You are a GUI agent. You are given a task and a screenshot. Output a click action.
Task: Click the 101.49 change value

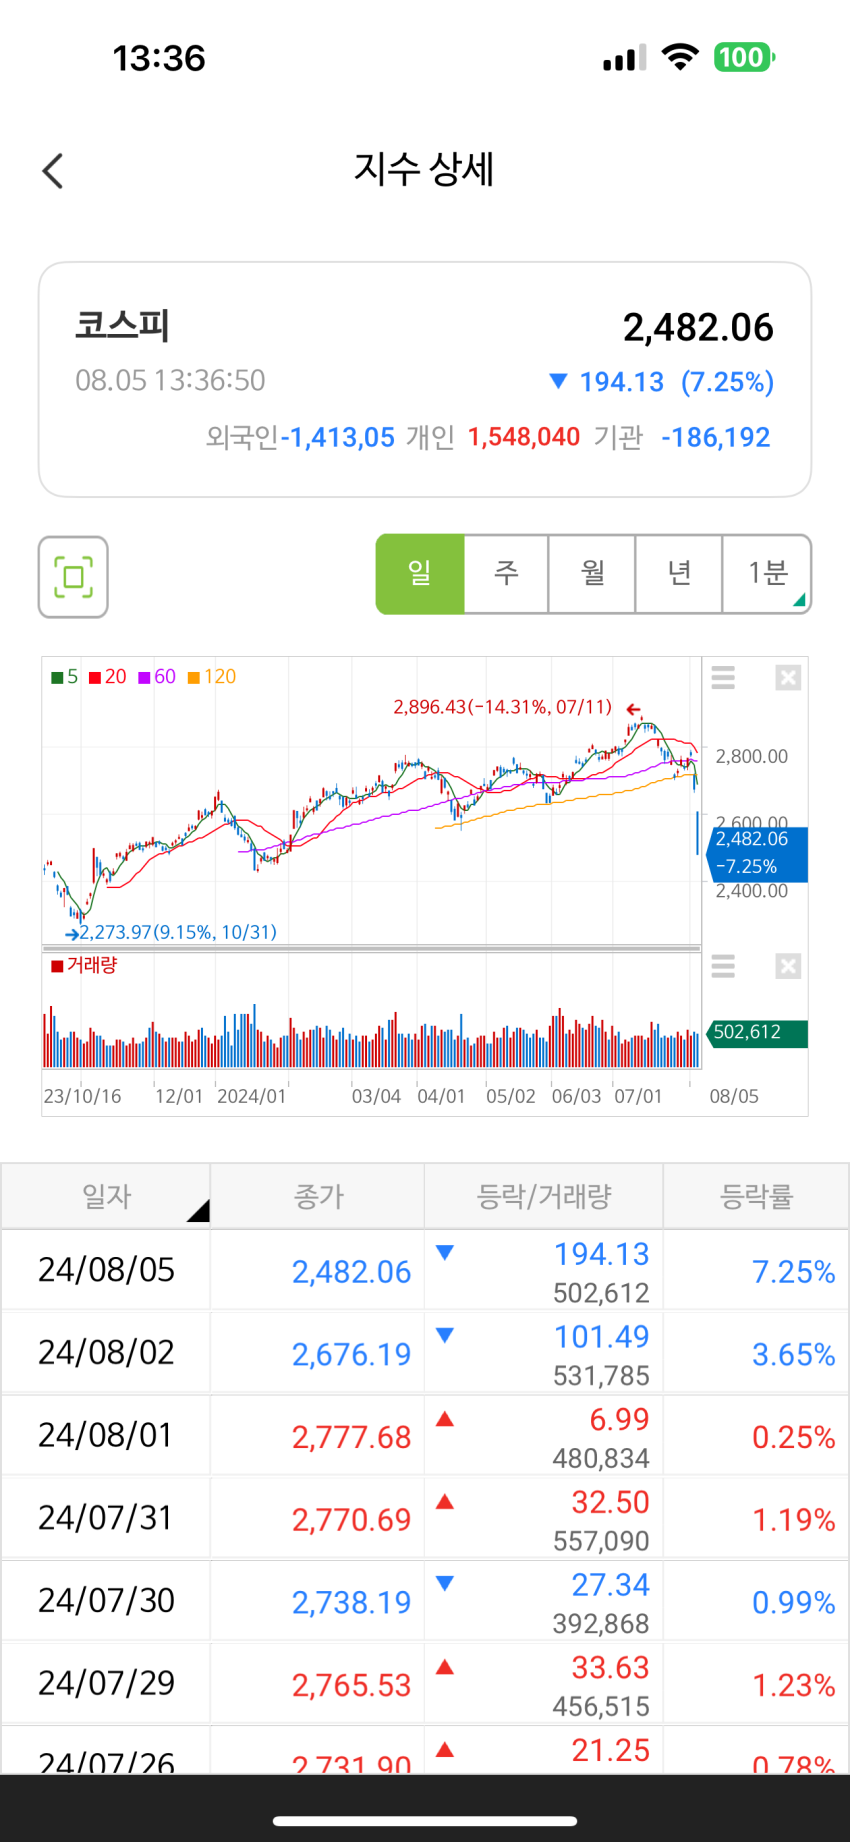pyautogui.click(x=602, y=1336)
